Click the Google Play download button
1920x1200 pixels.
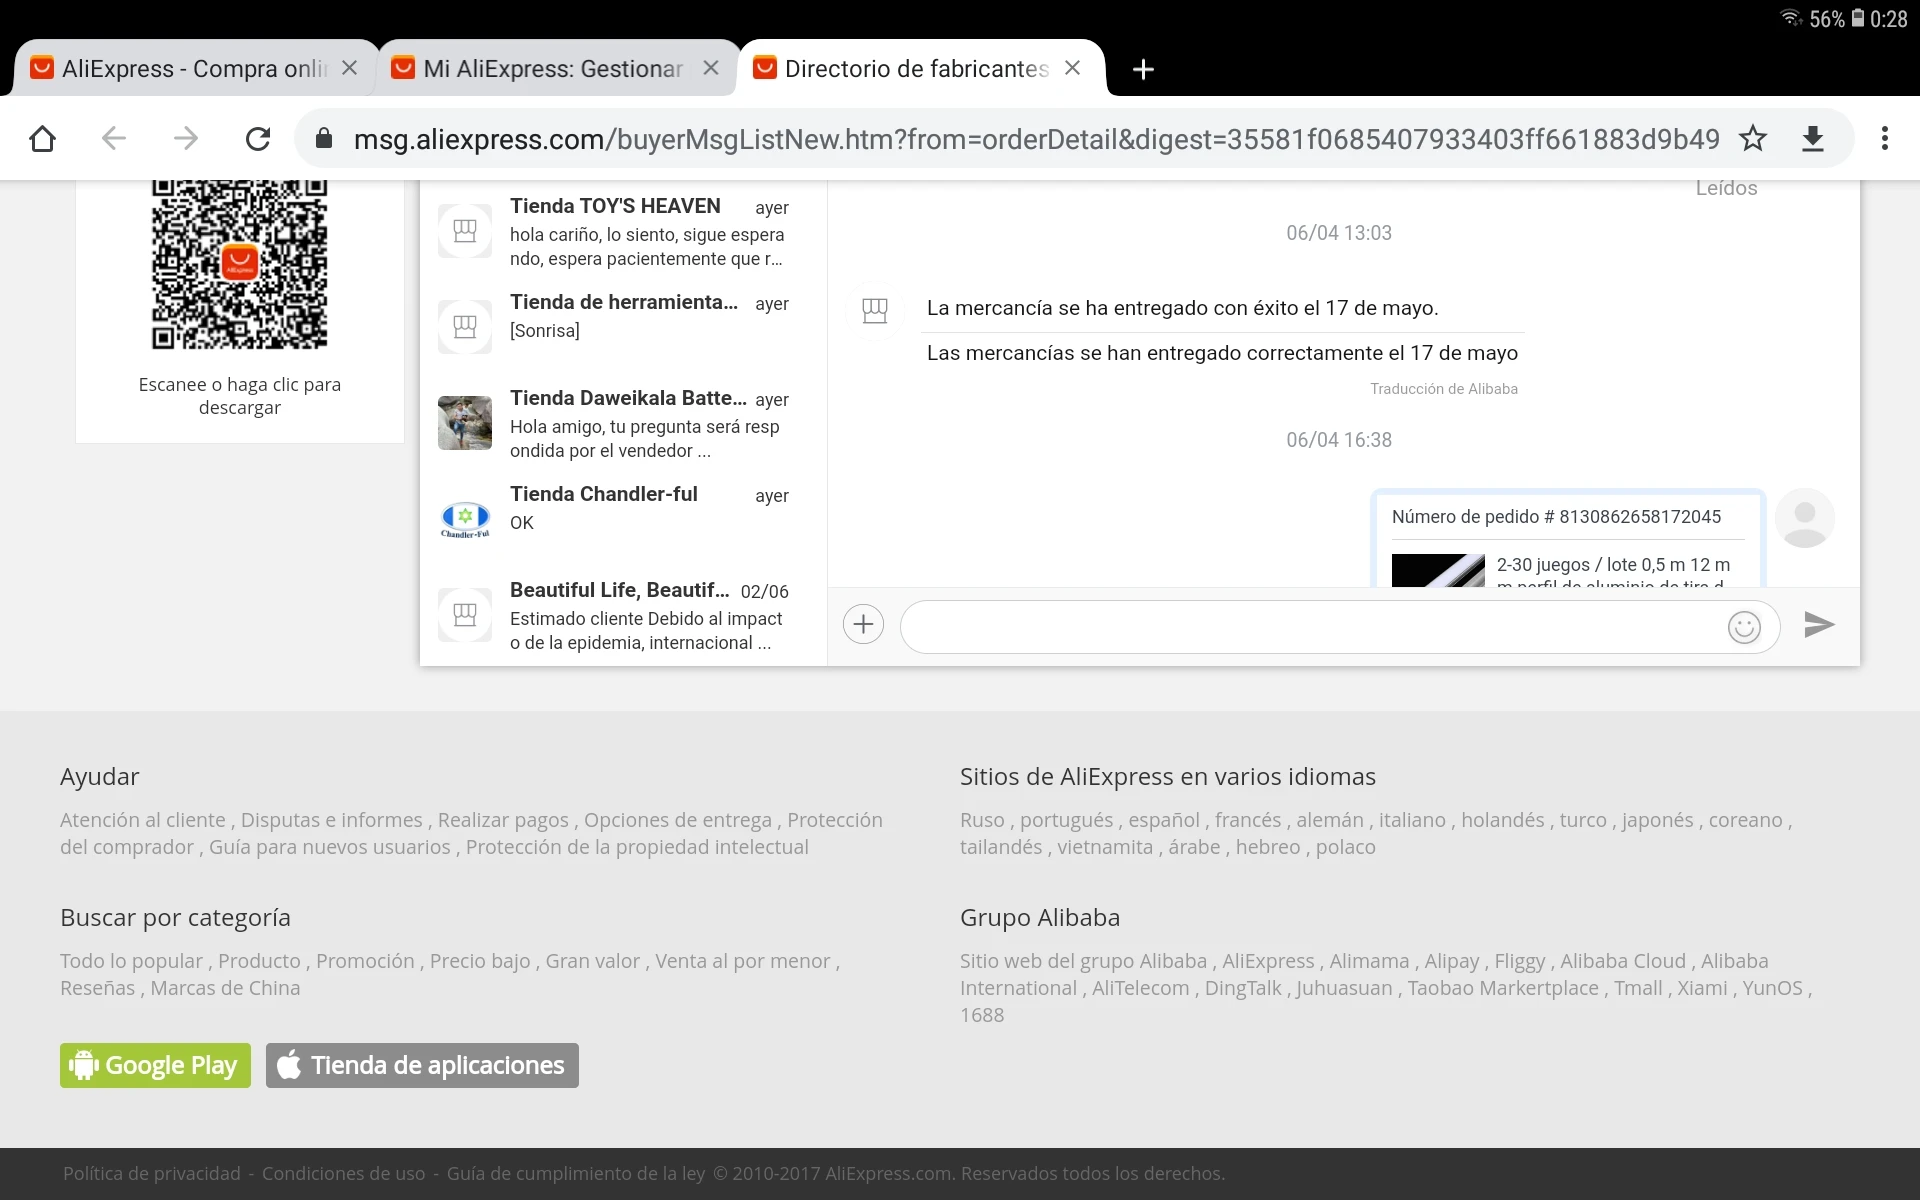pyautogui.click(x=155, y=1065)
